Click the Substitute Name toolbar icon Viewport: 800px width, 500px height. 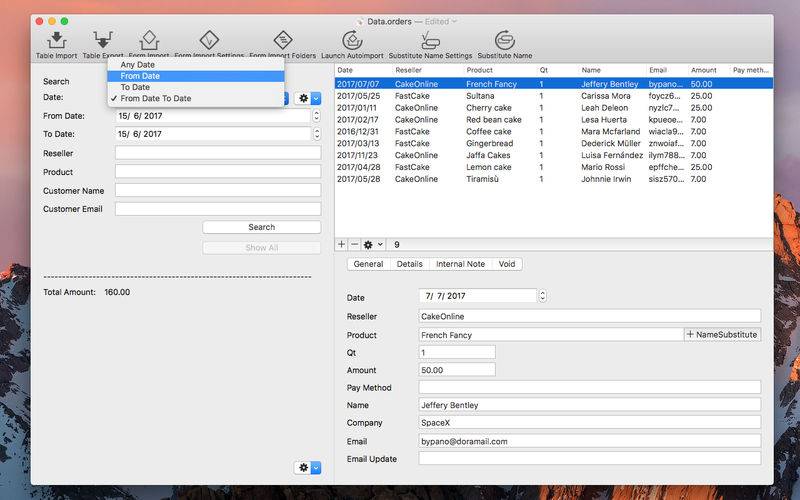coord(504,41)
